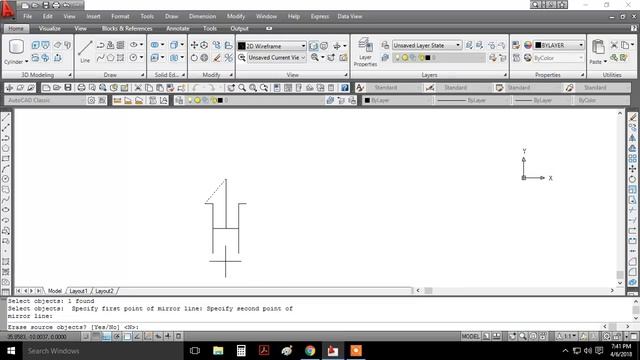The image size is (640, 360).
Task: Click the Save icon in standard toolbar
Action: tap(68, 88)
